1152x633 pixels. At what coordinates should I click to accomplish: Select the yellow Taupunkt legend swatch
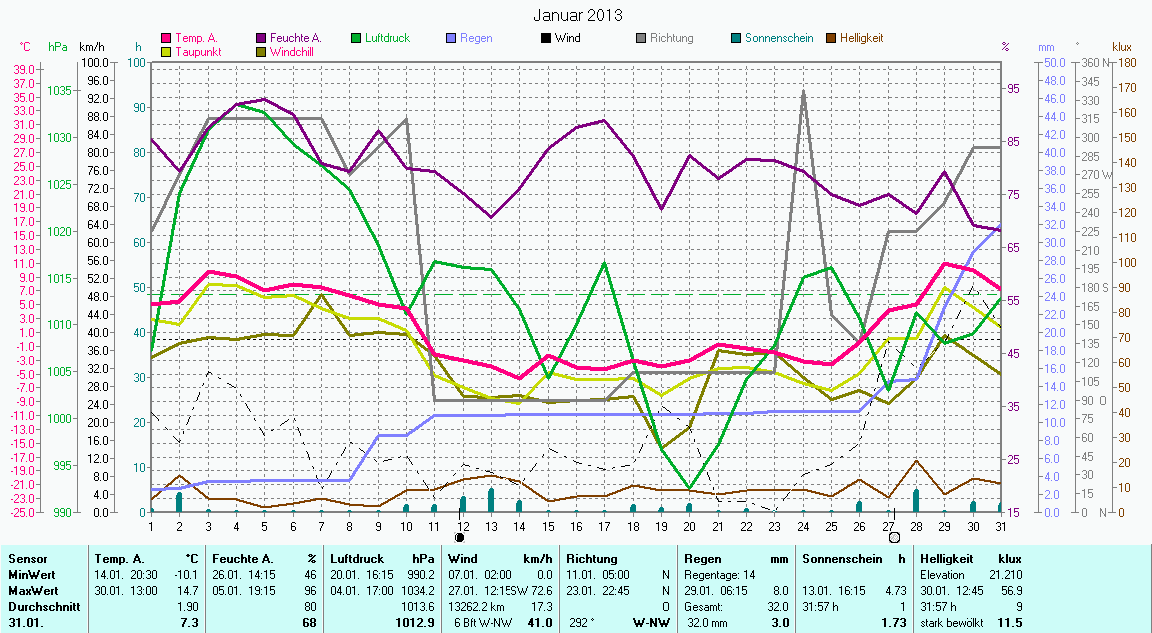click(x=166, y=51)
